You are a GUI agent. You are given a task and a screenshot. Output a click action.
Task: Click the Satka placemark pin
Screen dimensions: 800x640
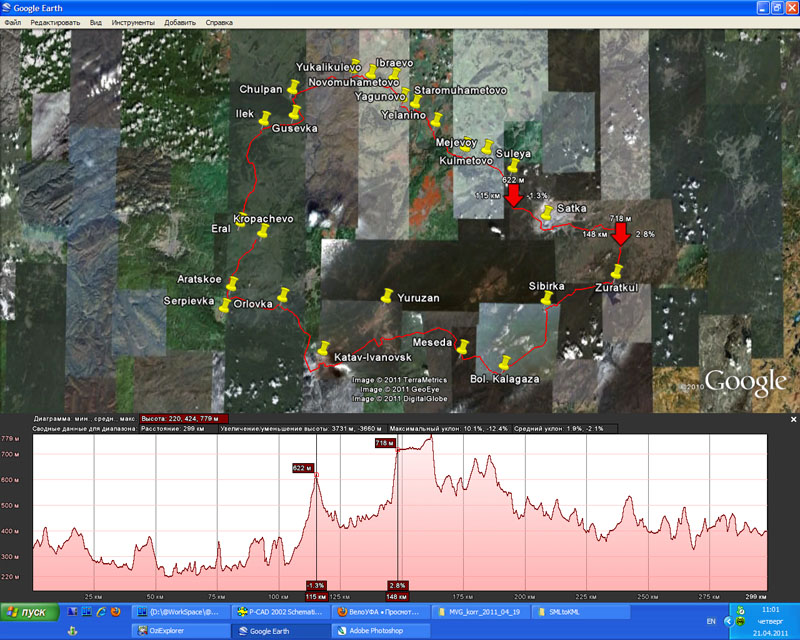(x=547, y=213)
